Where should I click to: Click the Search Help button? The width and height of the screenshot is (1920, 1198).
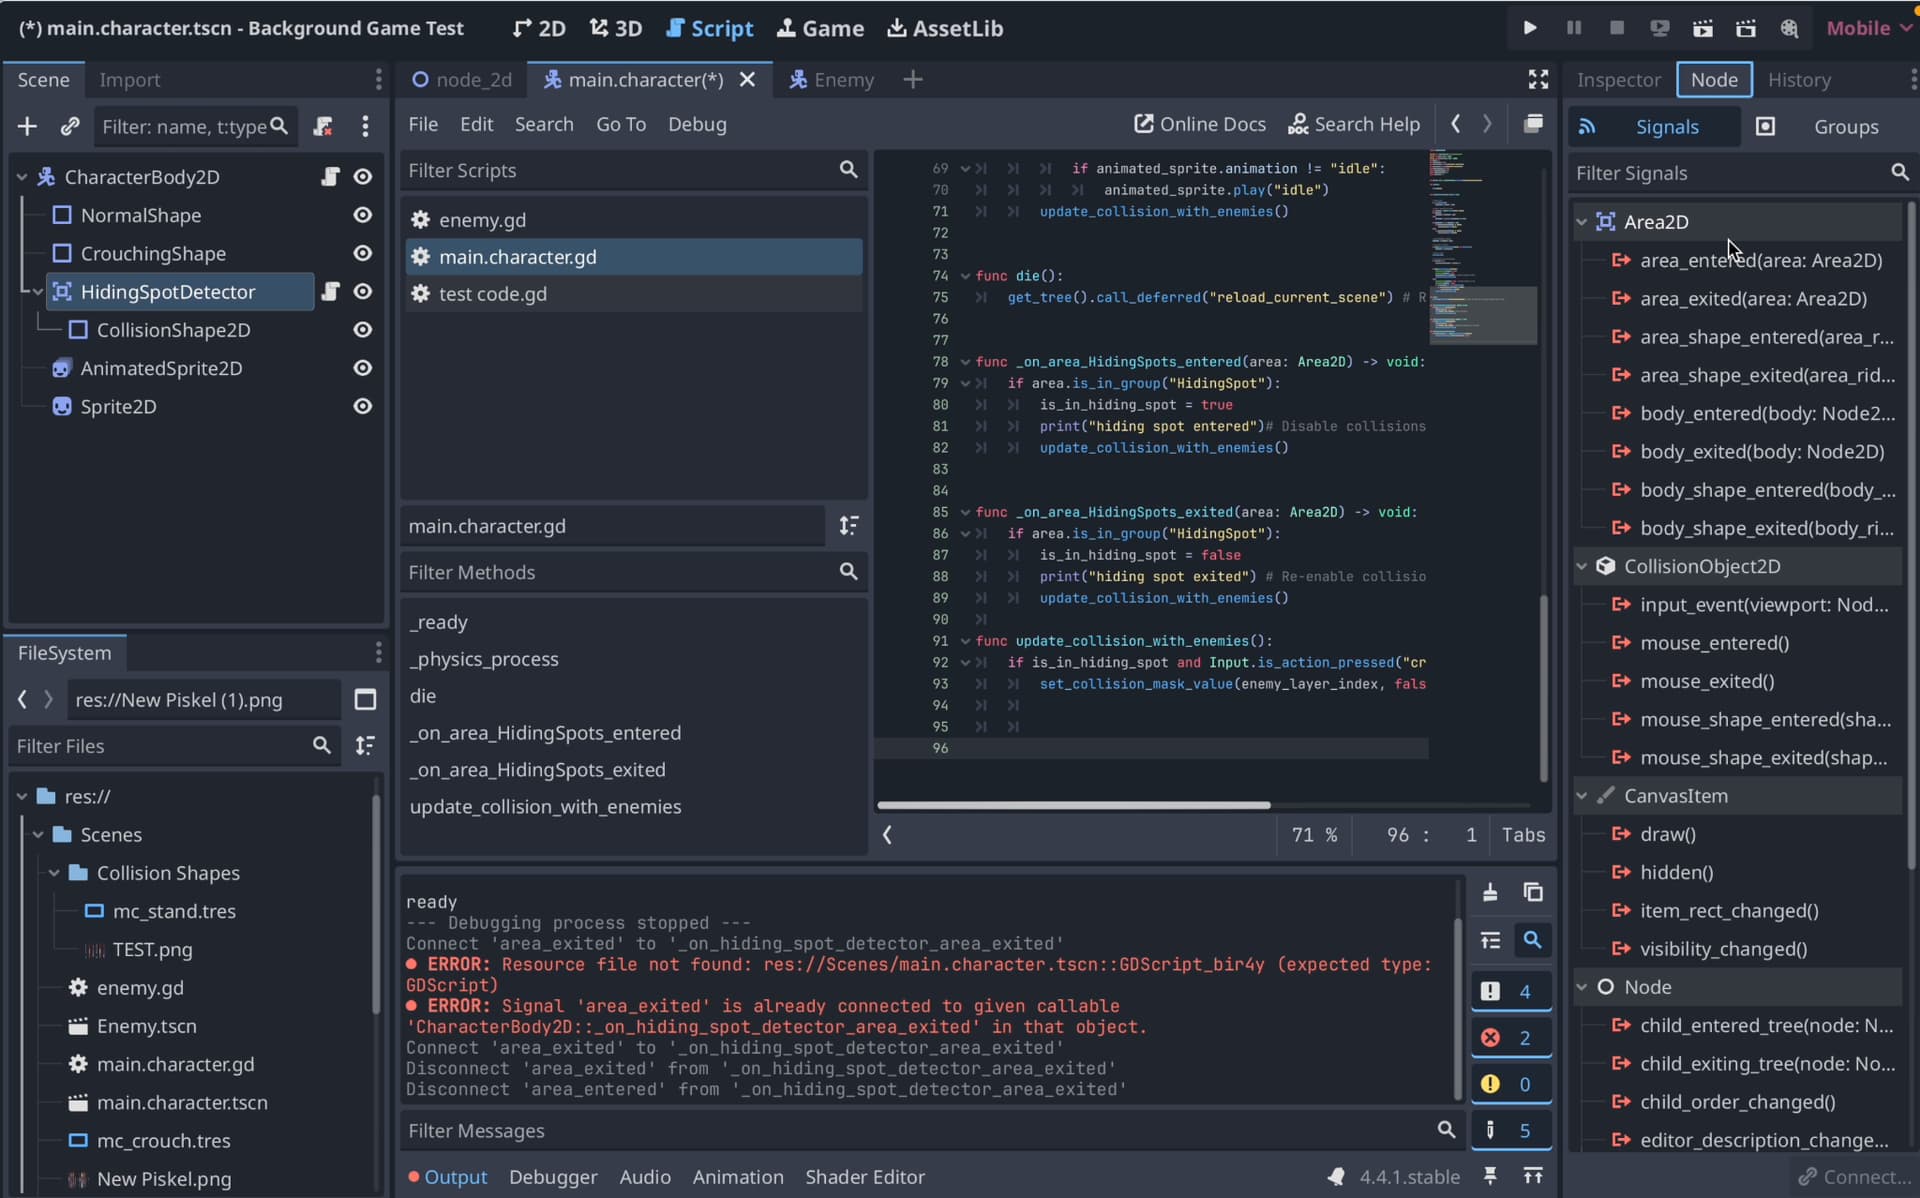click(x=1353, y=124)
